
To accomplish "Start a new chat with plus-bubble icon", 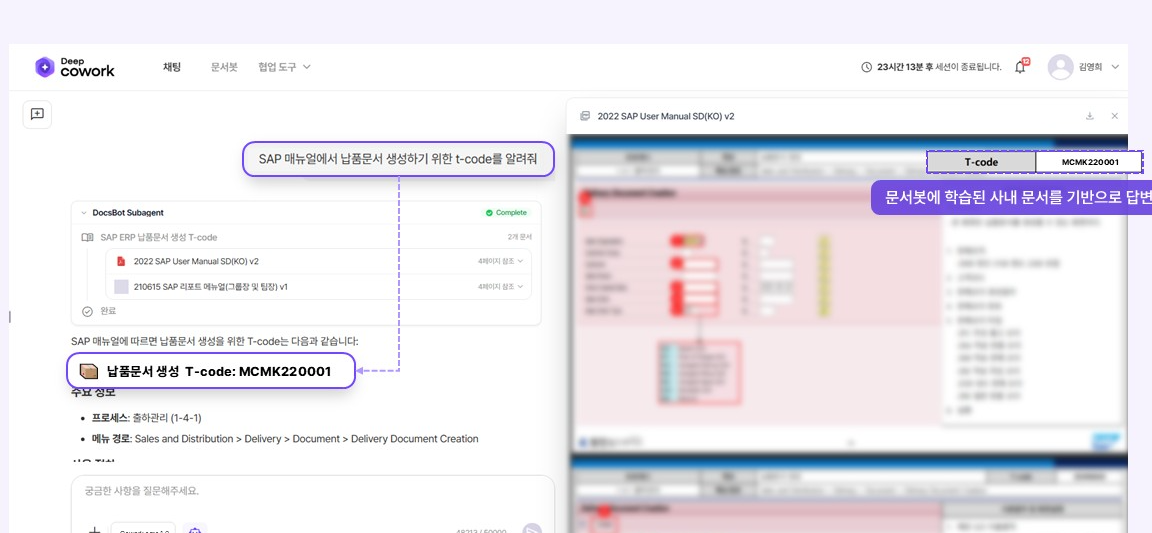I will [37, 114].
